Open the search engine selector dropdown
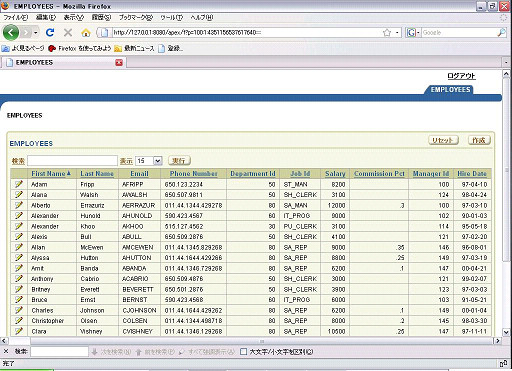Screen dimensions: 512x371 (x=413, y=32)
